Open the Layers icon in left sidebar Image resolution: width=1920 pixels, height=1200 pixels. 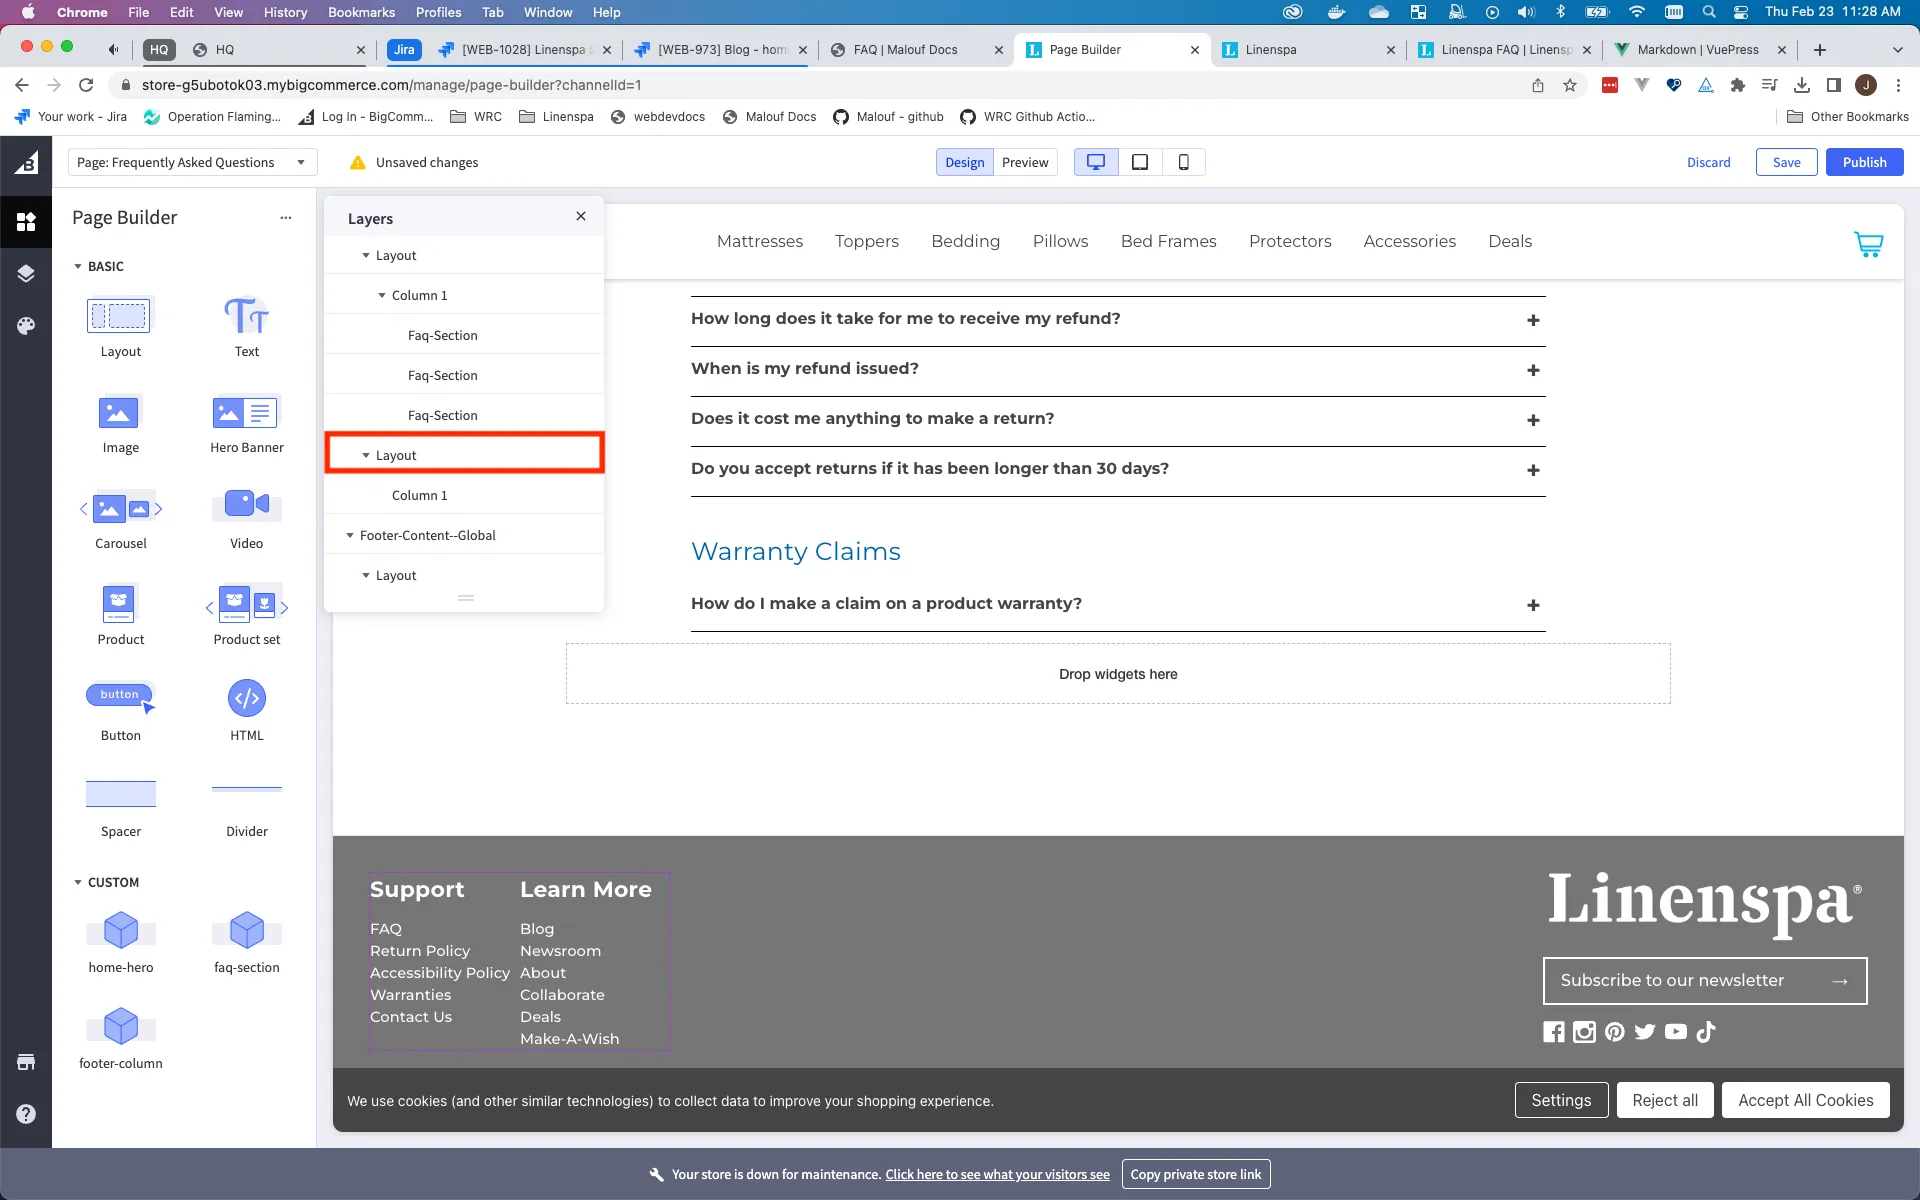coord(26,274)
